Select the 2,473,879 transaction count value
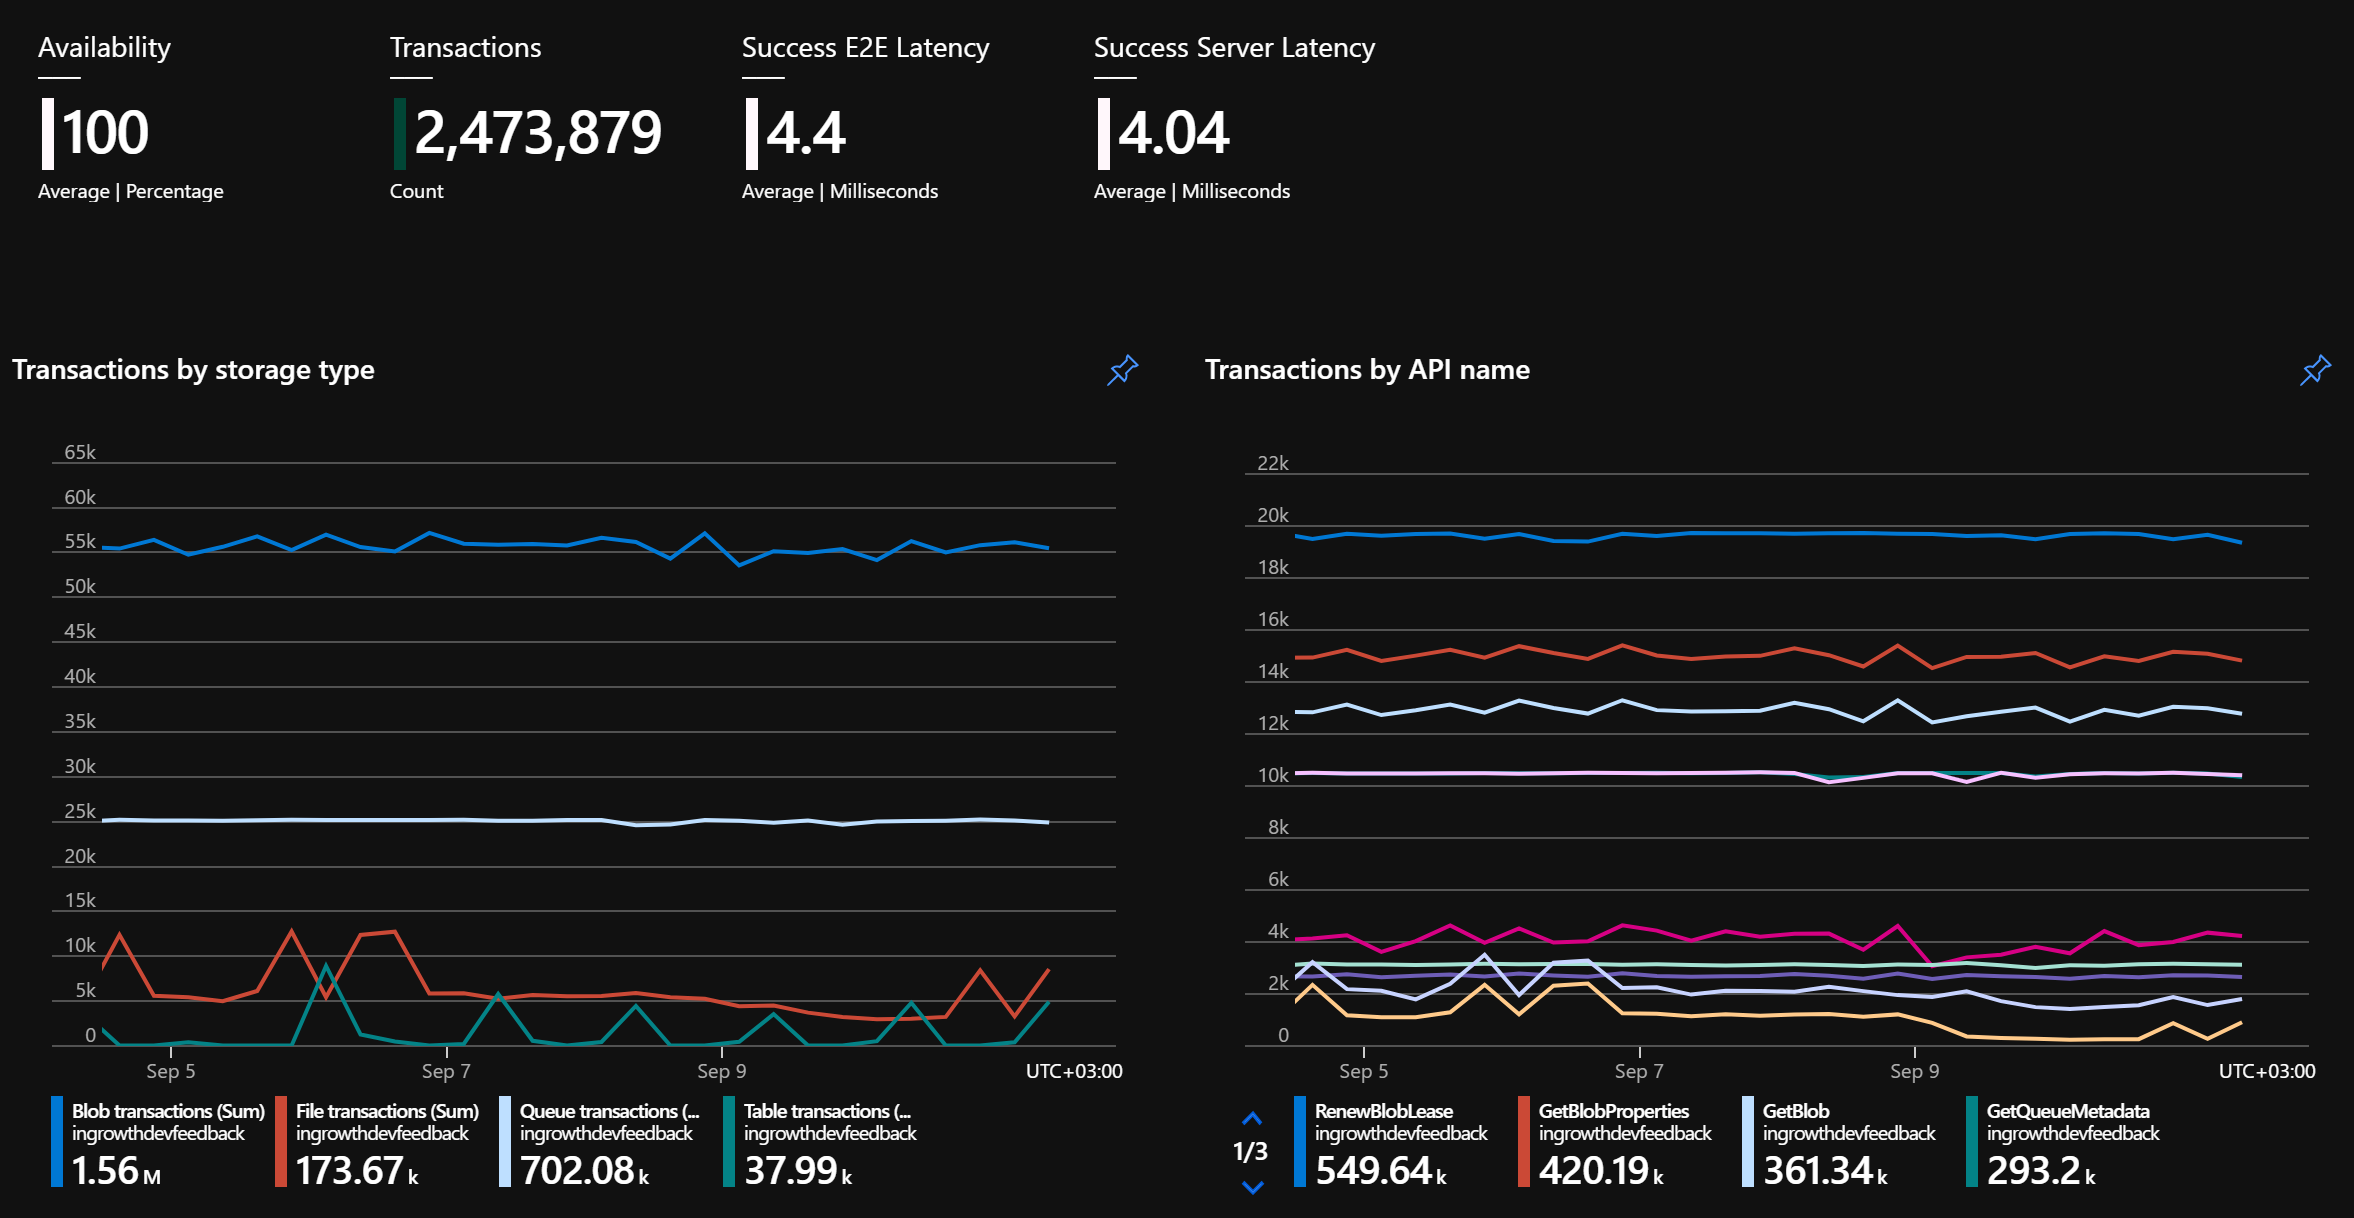This screenshot has width=2354, height=1218. [538, 133]
